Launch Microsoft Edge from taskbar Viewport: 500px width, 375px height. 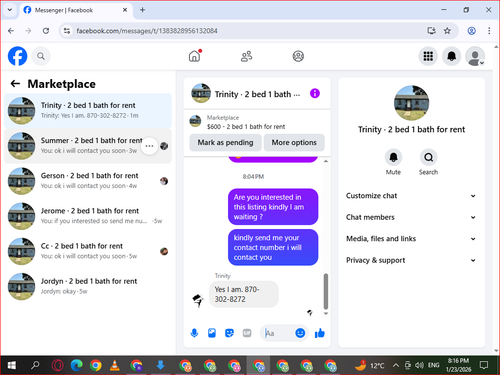[77, 365]
